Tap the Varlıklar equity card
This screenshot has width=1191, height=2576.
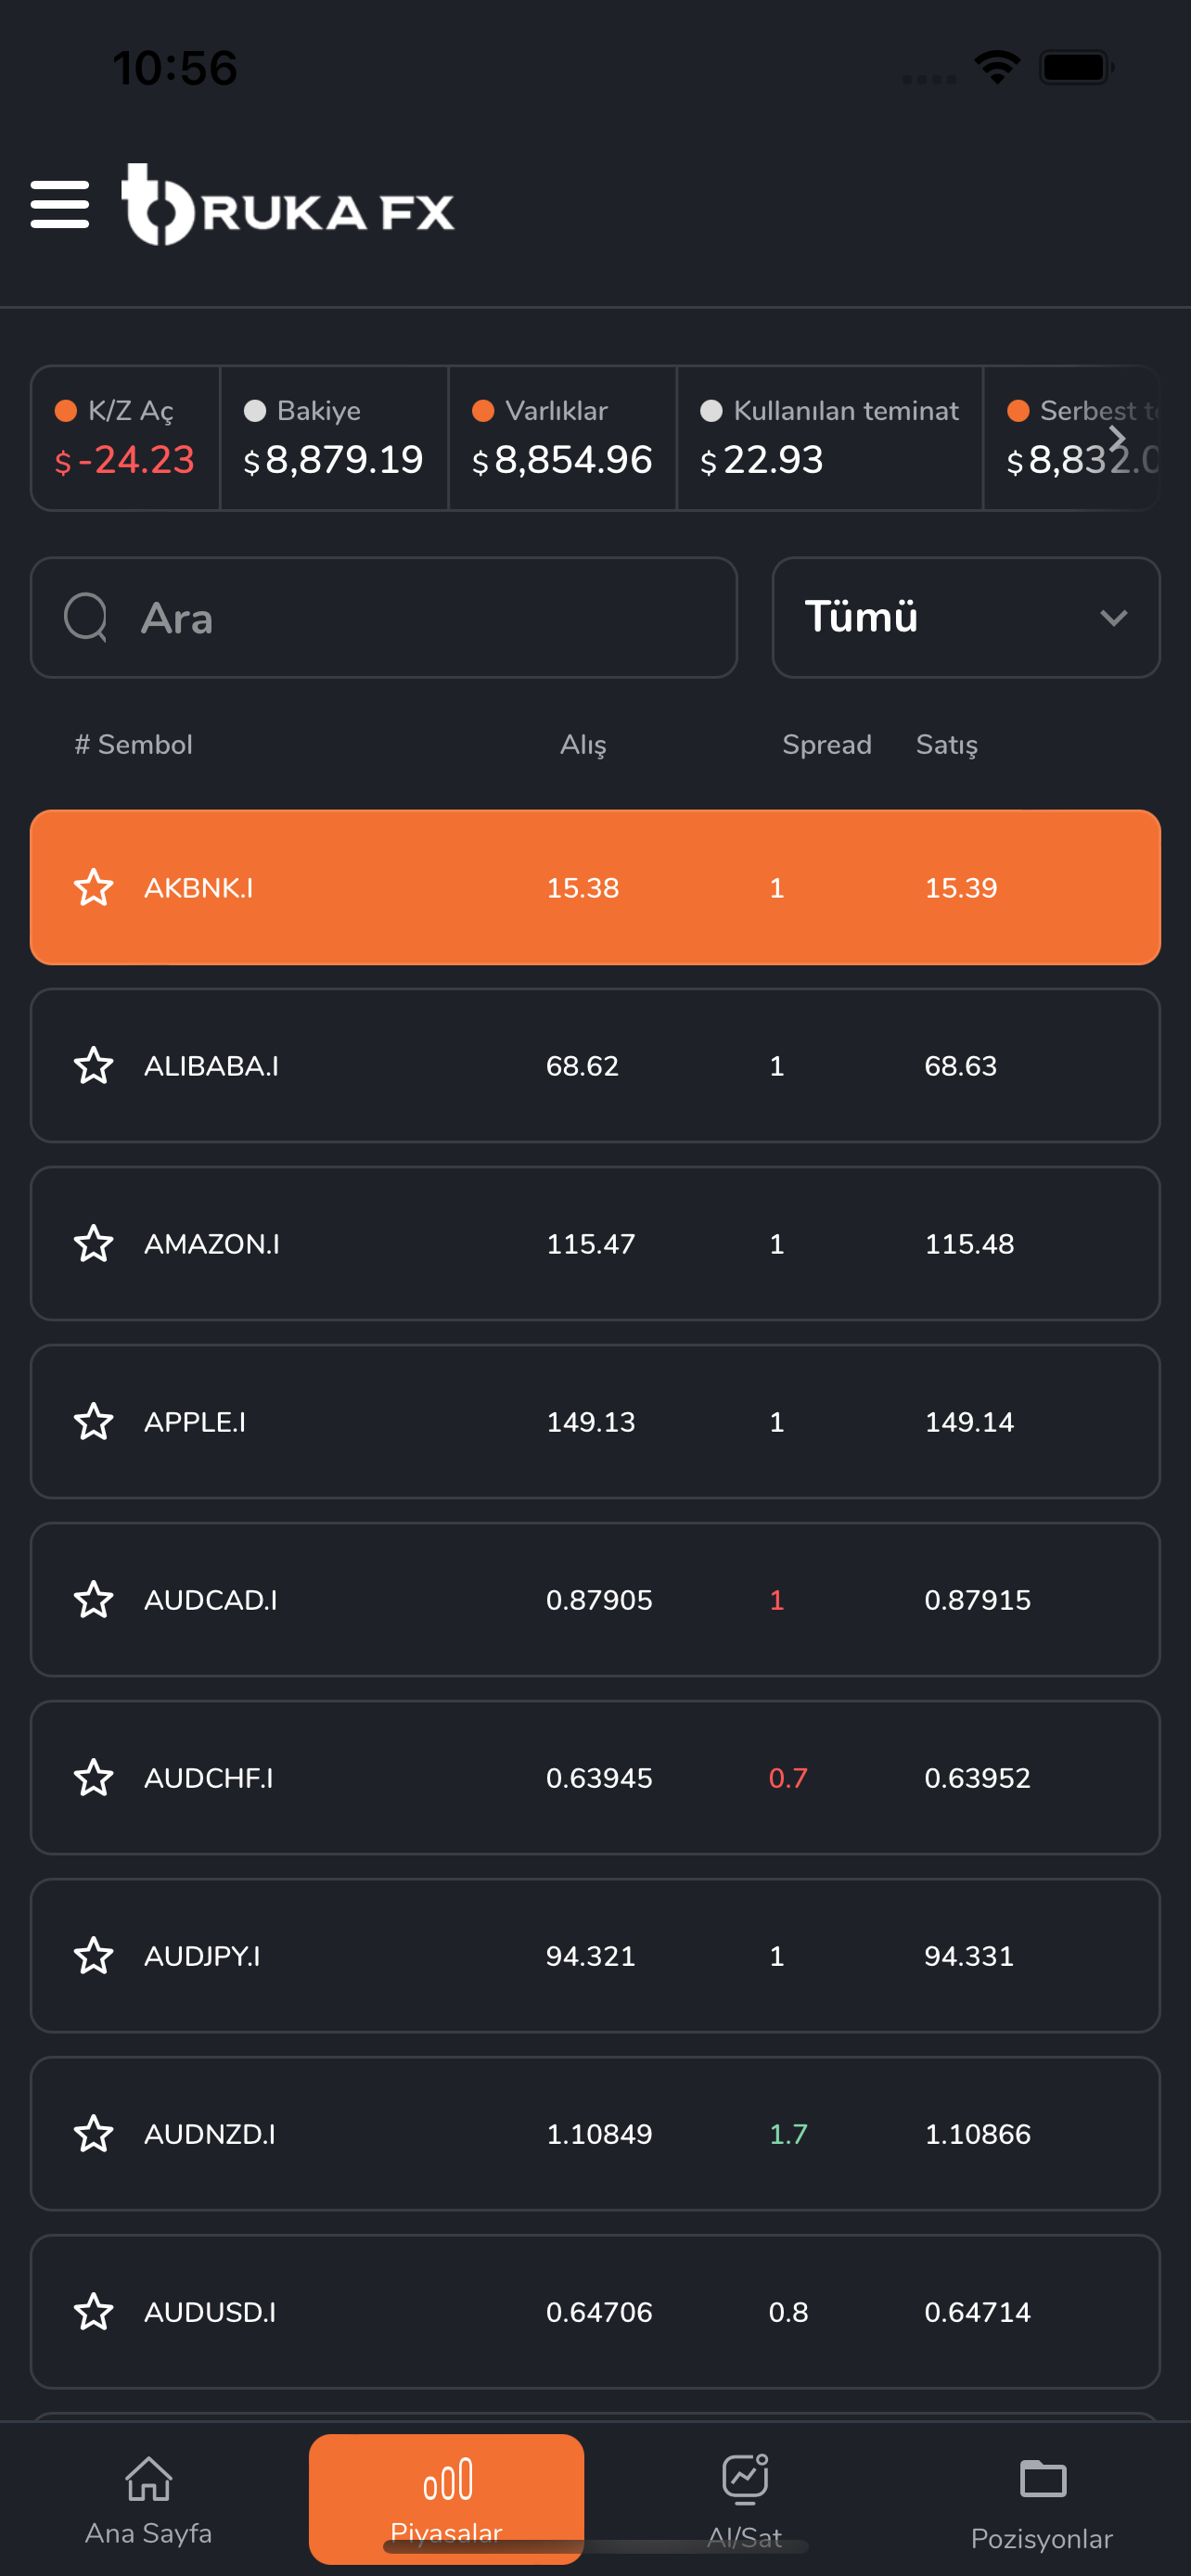(562, 438)
